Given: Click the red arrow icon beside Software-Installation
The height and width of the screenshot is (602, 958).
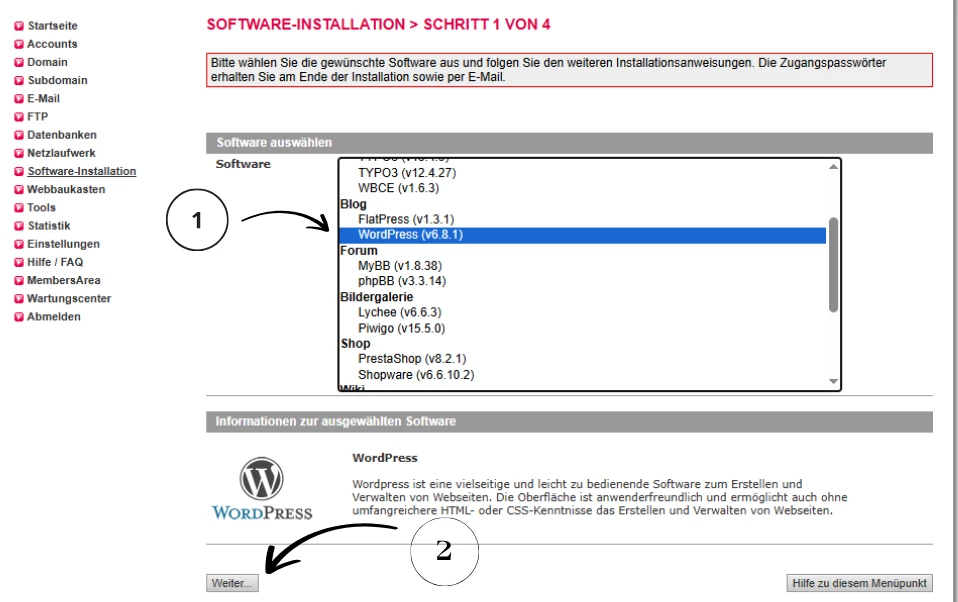Looking at the screenshot, I should pos(19,172).
